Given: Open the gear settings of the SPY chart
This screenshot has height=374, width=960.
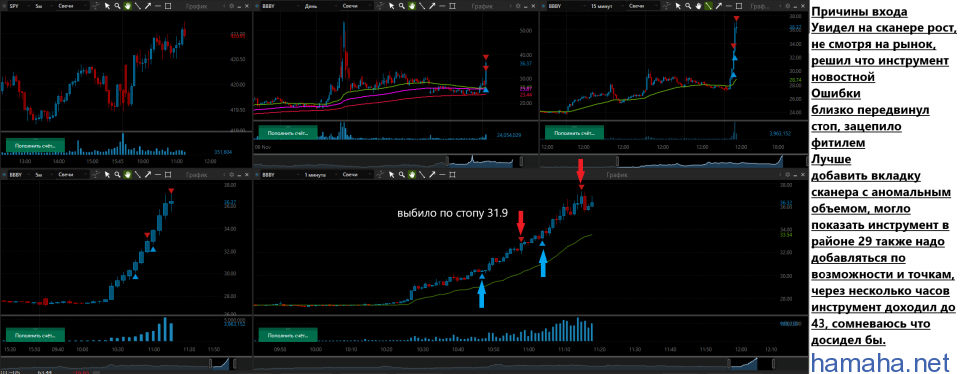Looking at the screenshot, I should [x=231, y=6].
